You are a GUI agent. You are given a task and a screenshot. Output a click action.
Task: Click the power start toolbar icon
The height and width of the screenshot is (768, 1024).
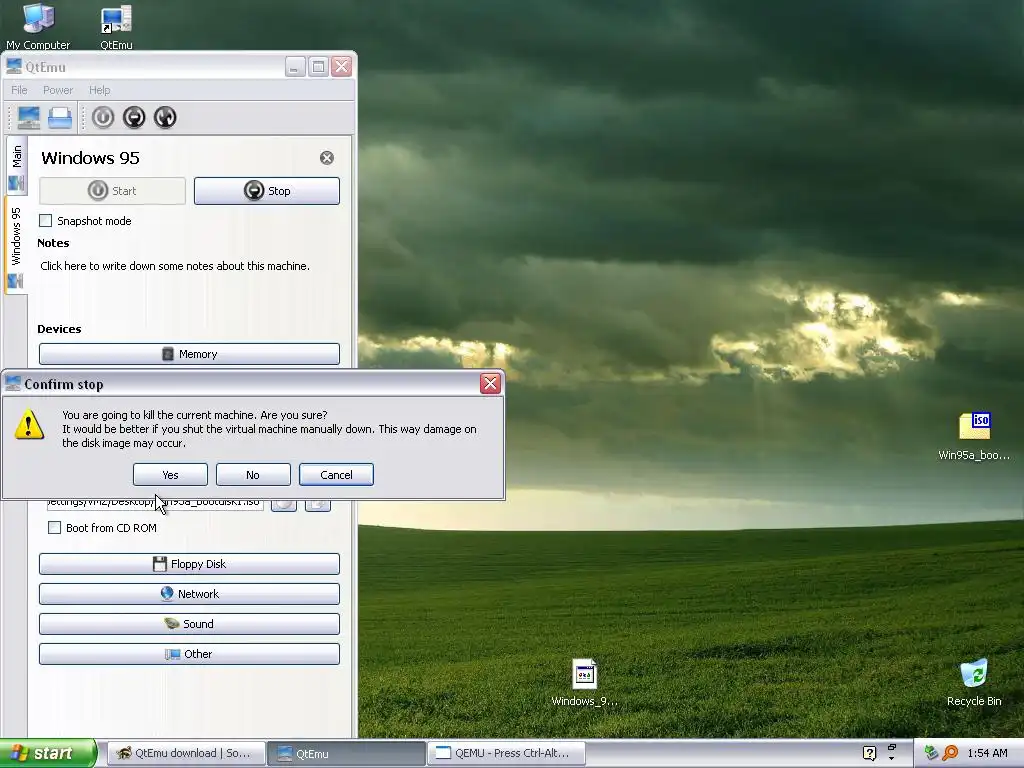click(103, 118)
